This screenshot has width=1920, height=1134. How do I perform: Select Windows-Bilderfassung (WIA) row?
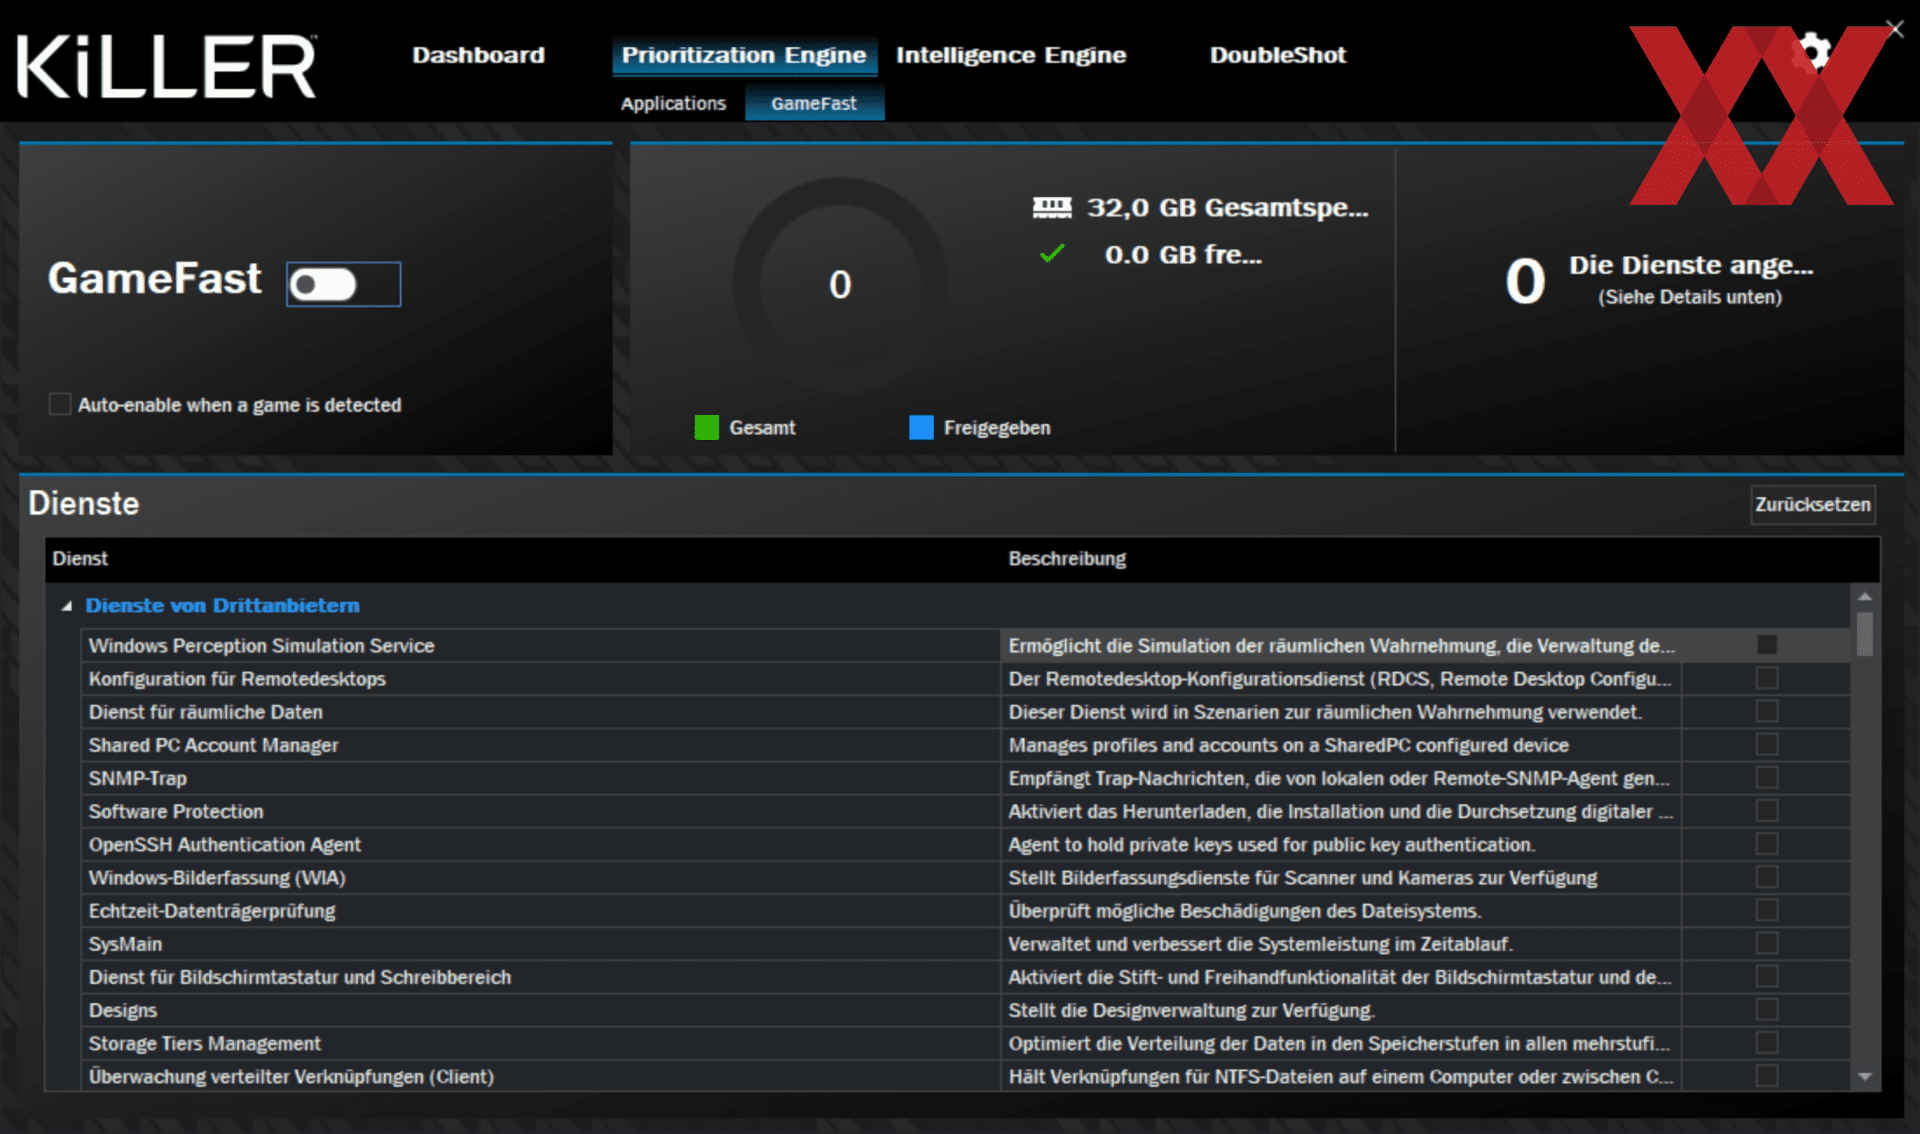(965, 877)
